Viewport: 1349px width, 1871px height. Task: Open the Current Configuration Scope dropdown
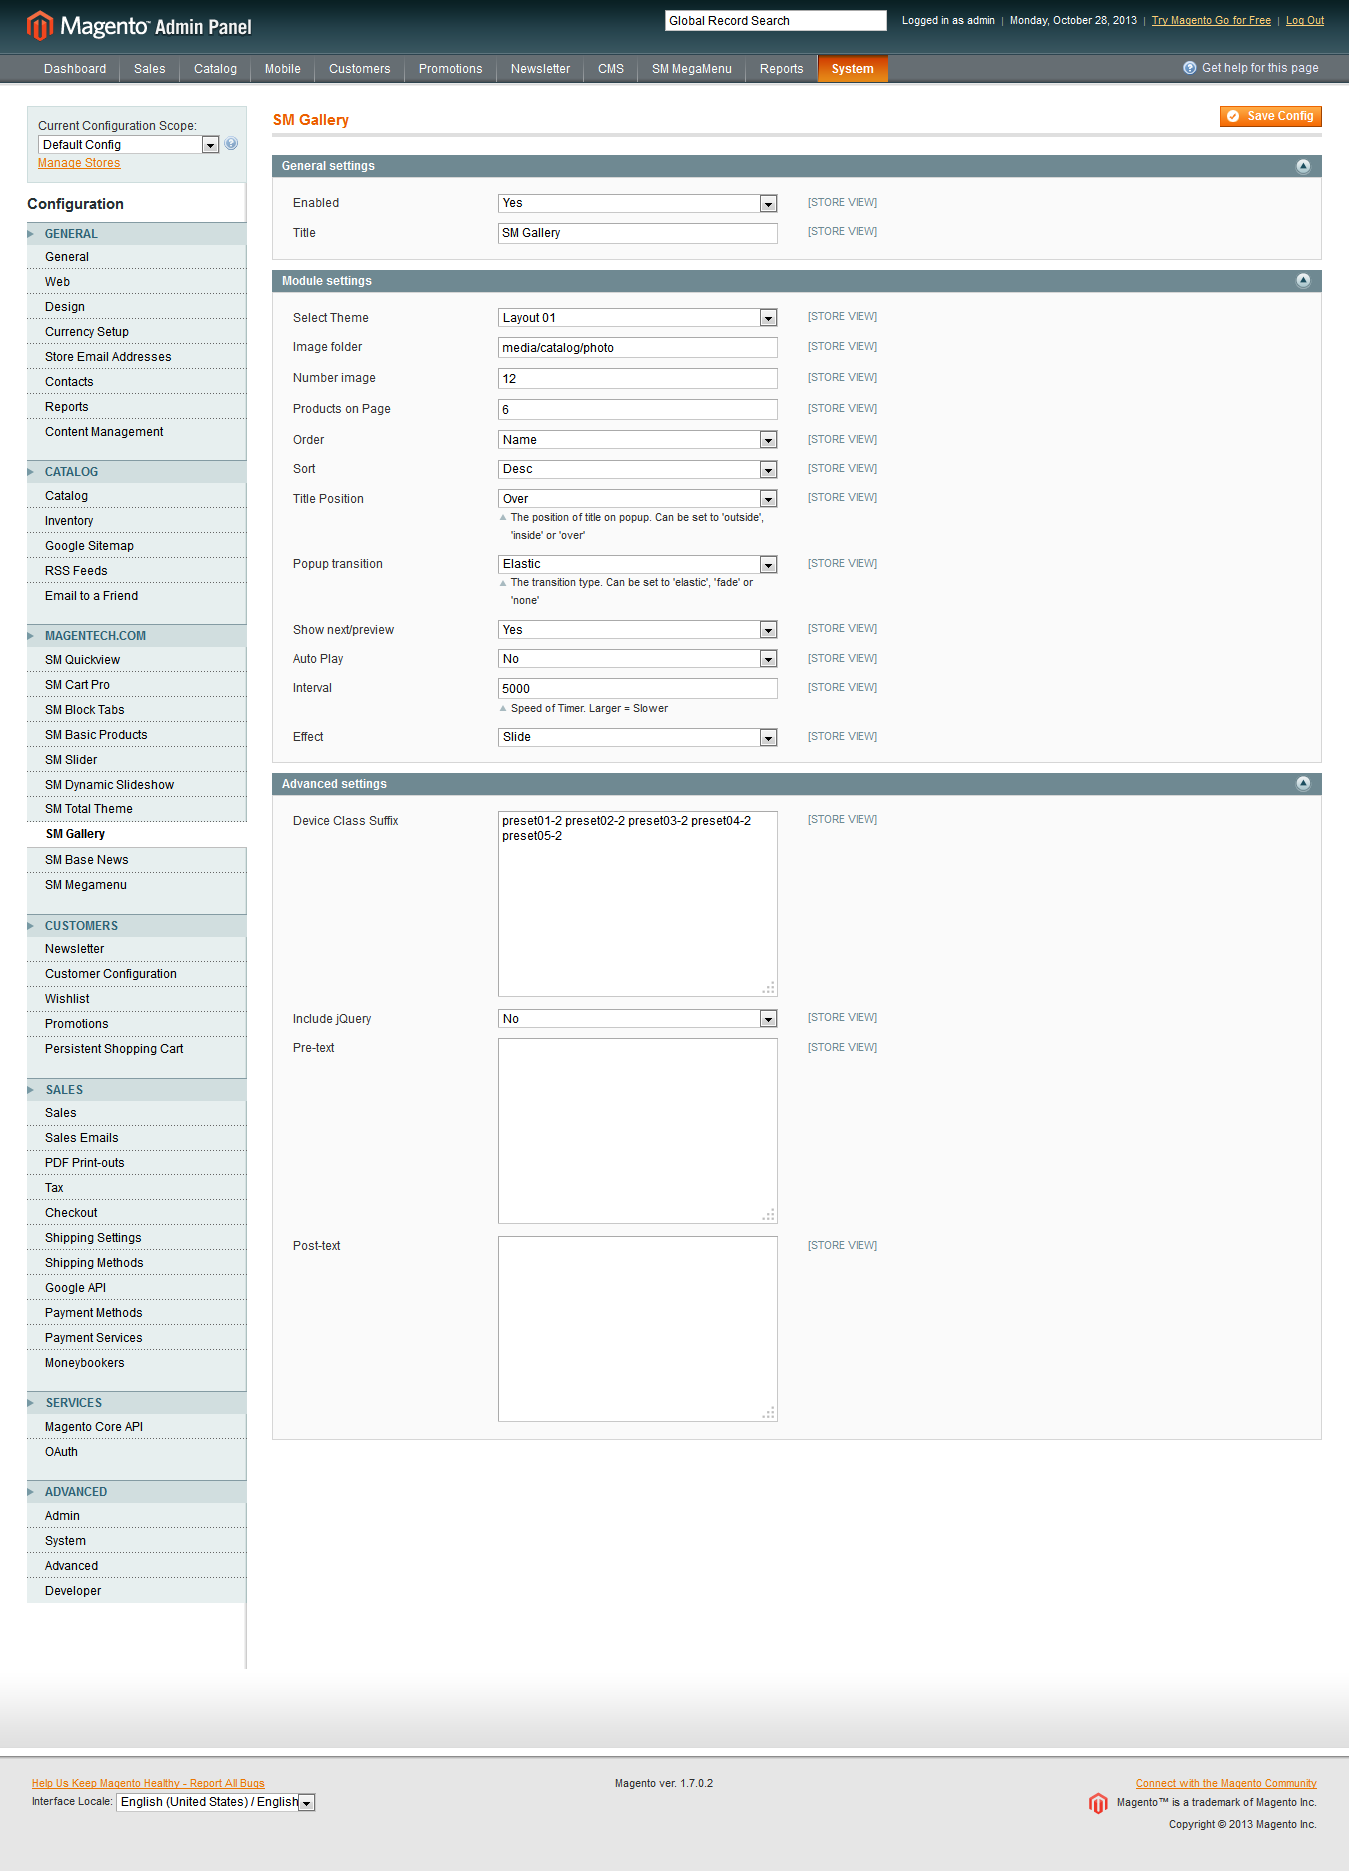[x=128, y=145]
